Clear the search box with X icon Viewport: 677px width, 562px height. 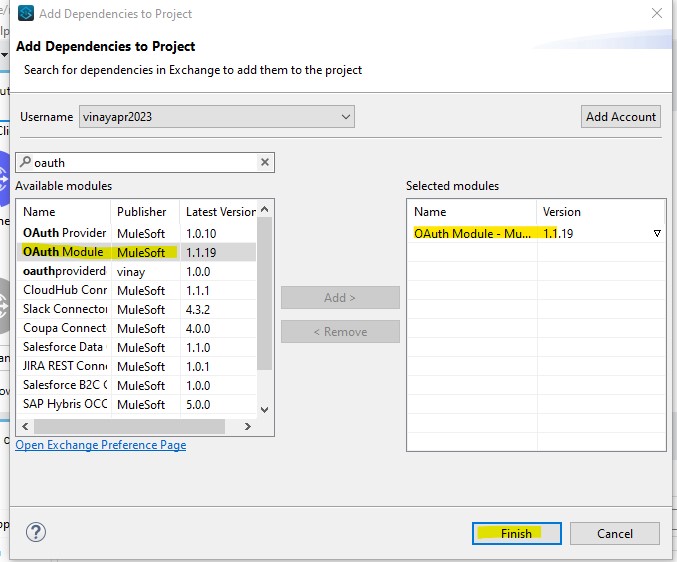(x=265, y=162)
